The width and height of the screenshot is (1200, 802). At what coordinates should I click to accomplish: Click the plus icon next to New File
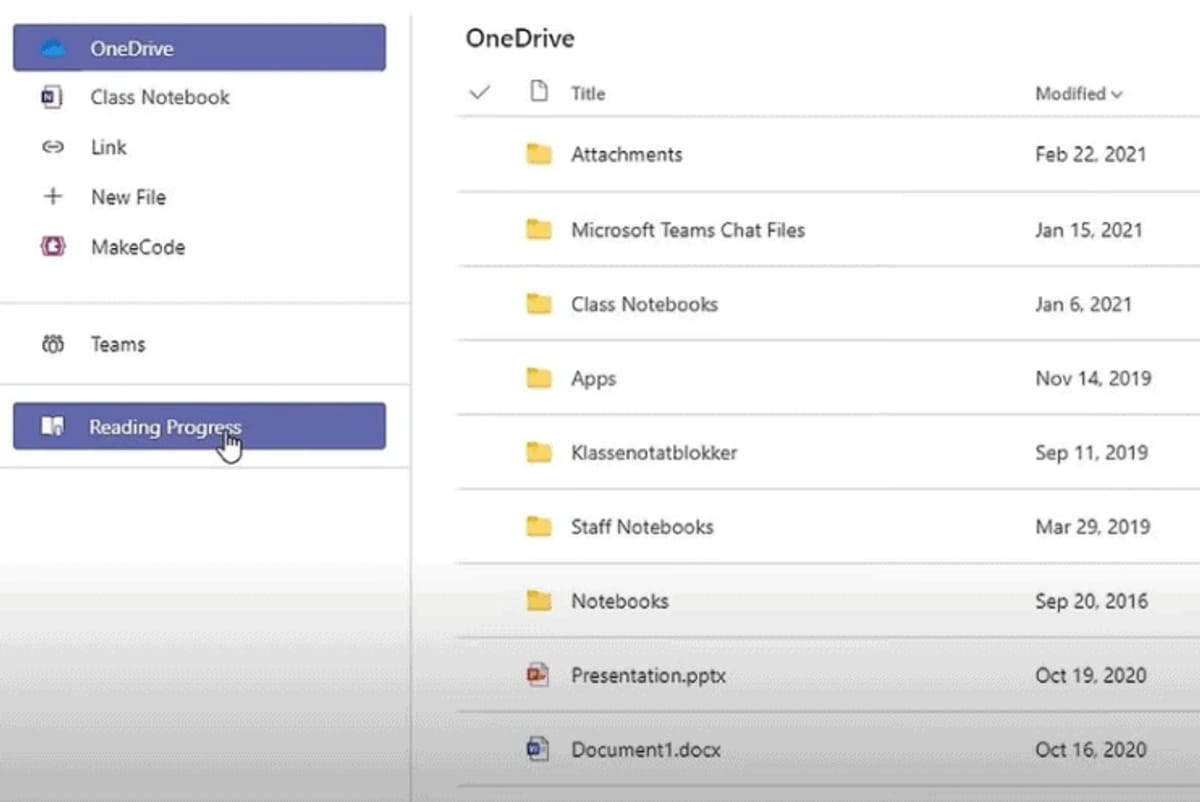point(53,197)
